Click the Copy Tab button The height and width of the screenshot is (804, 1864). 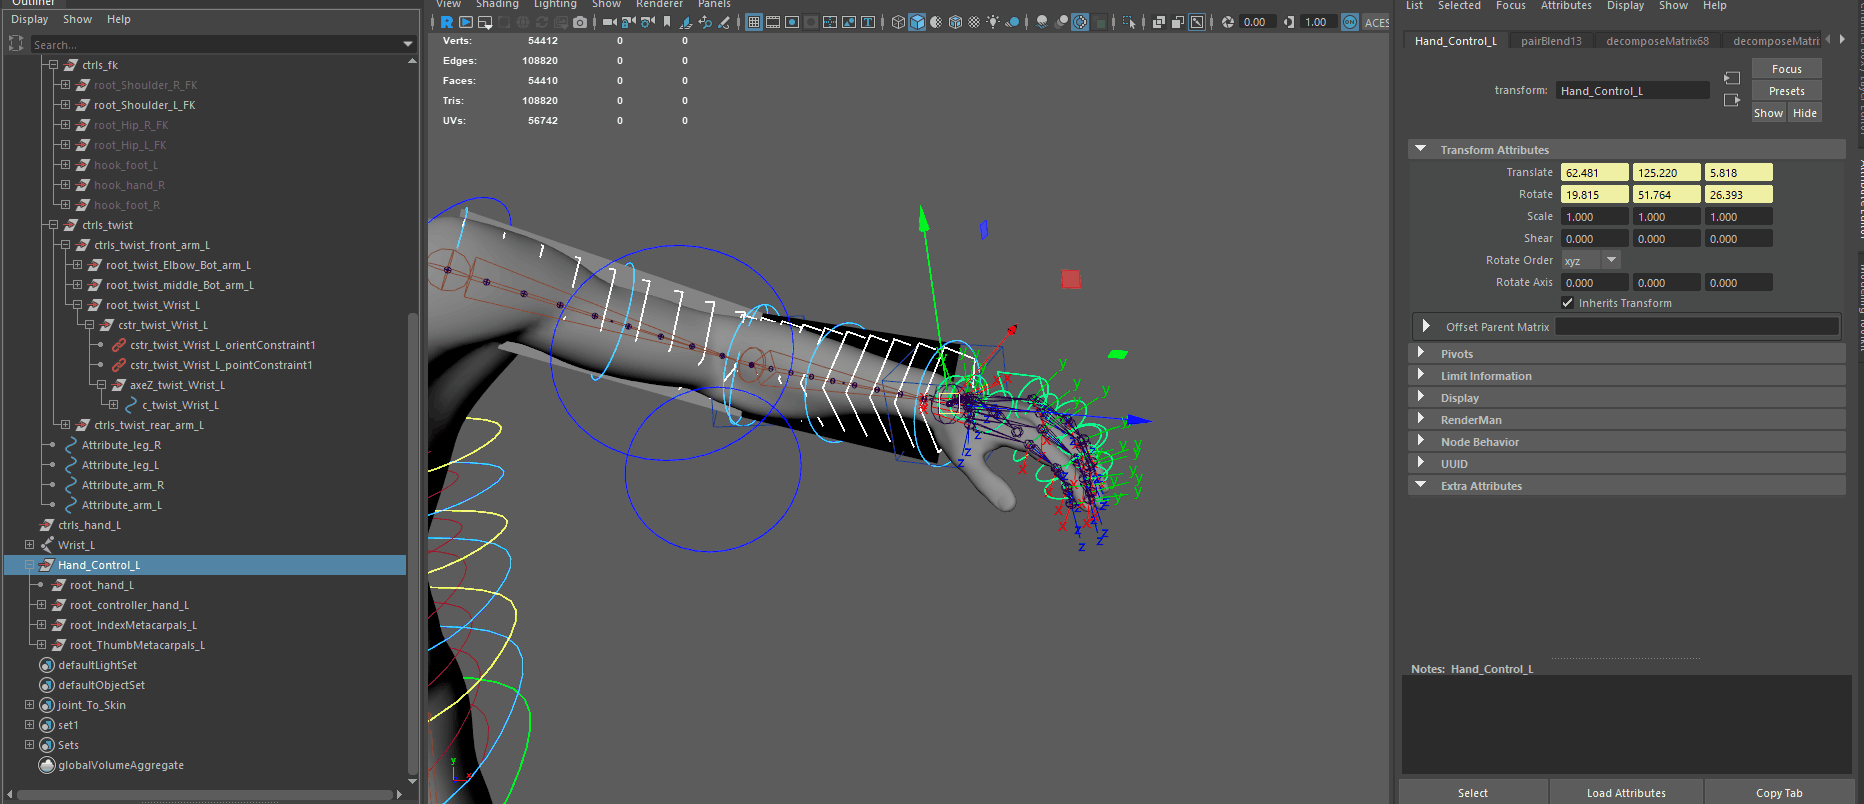(1779, 793)
